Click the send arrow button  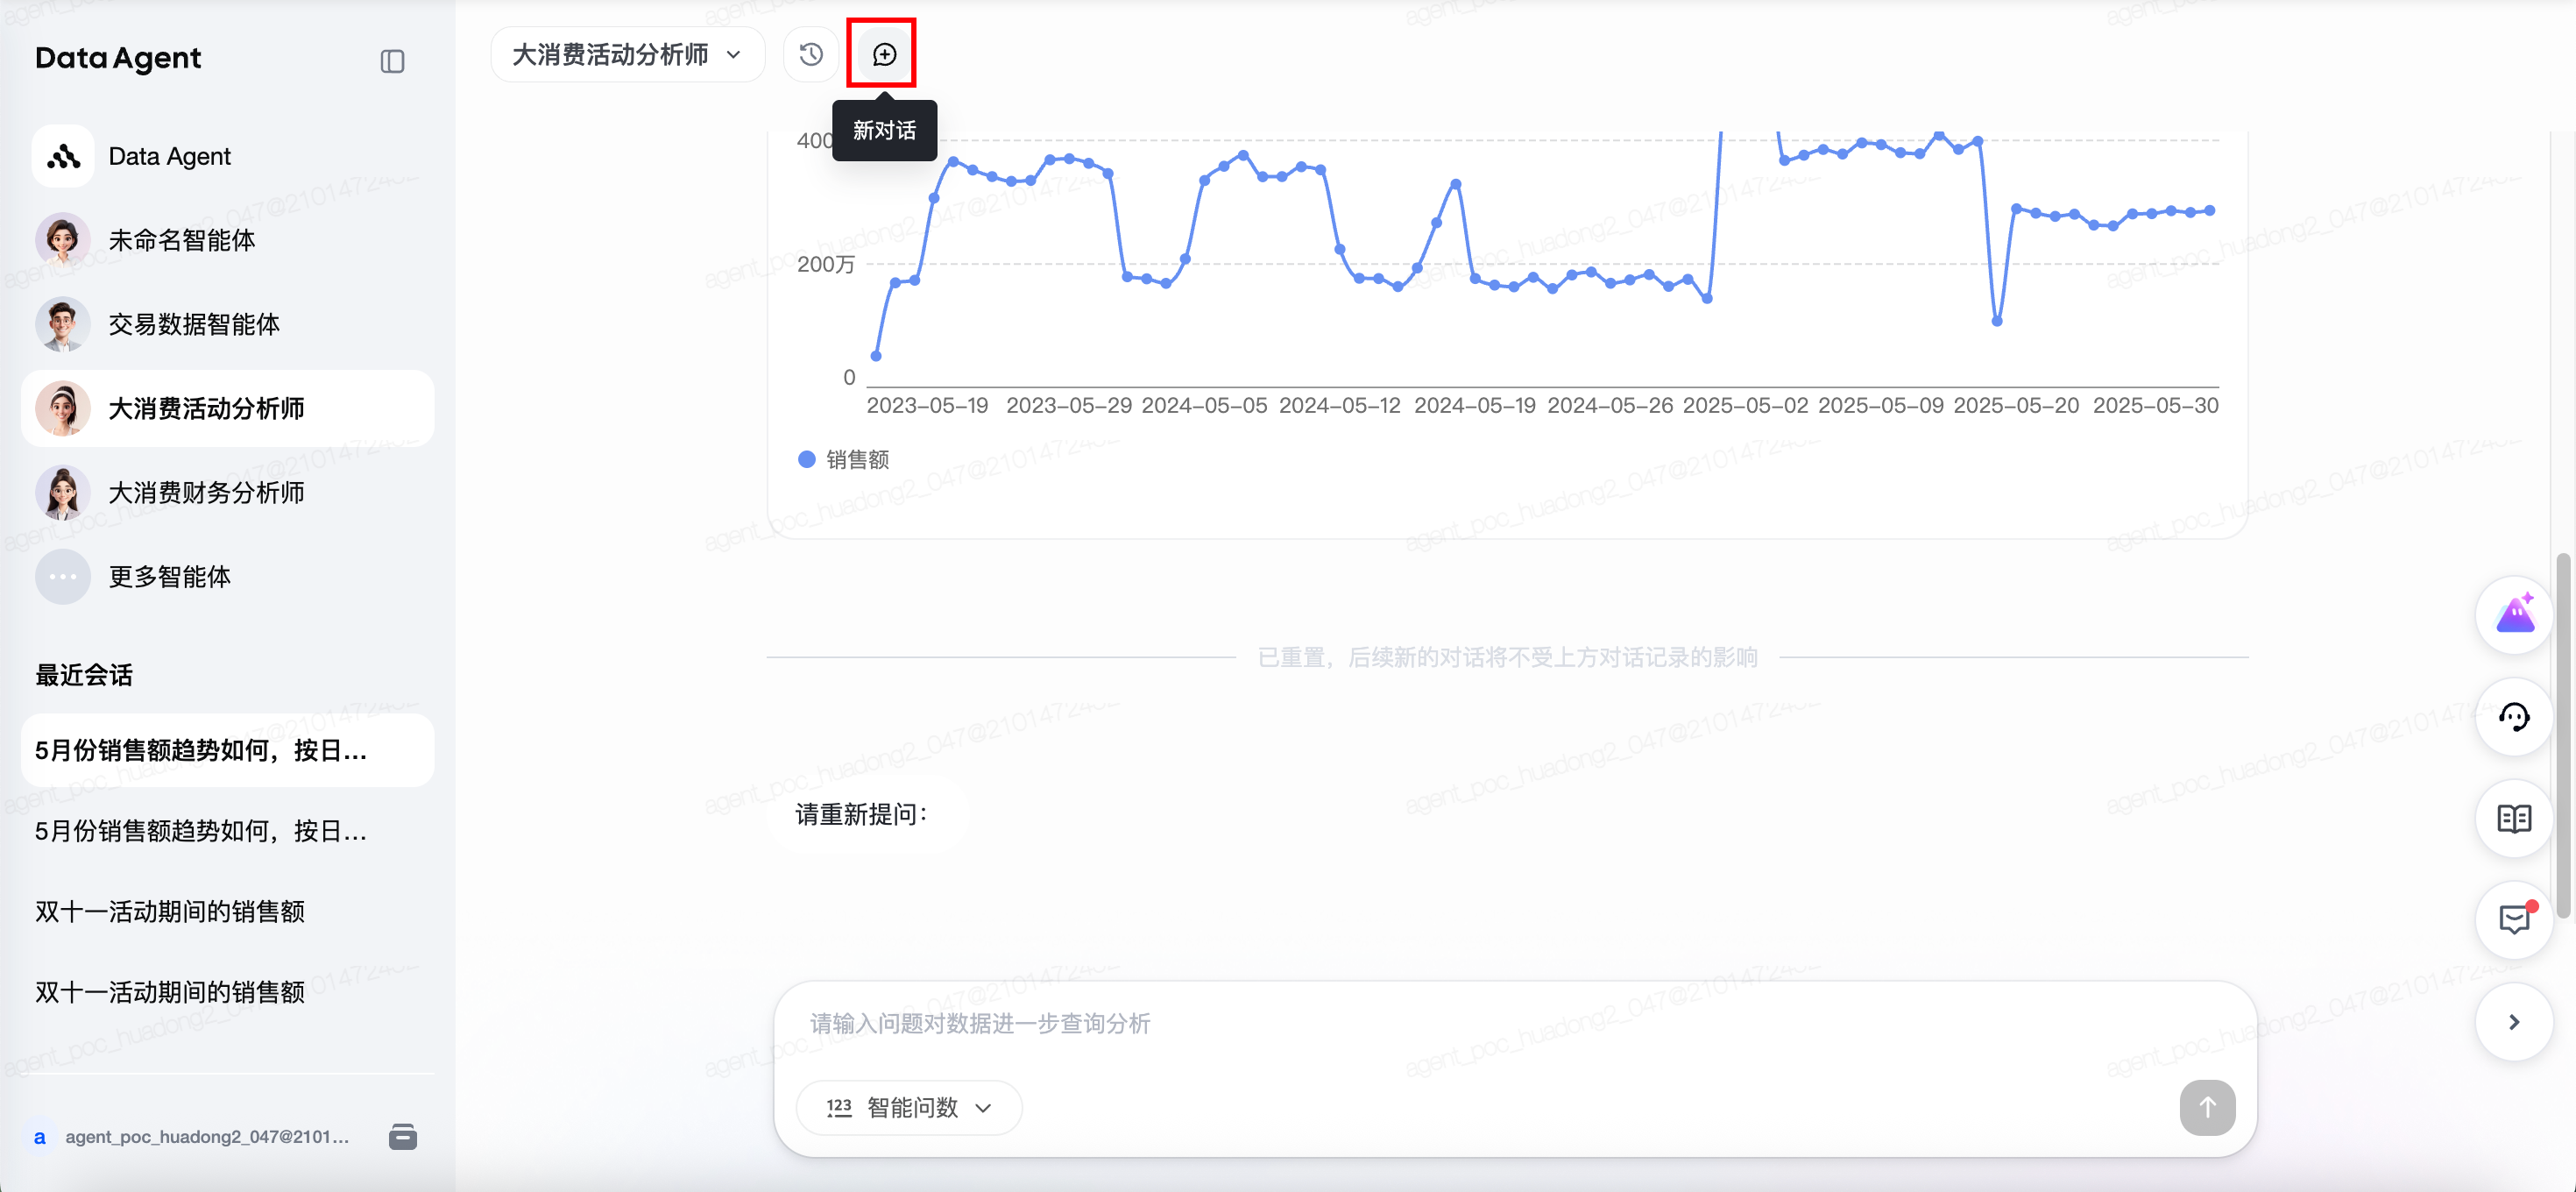pyautogui.click(x=2206, y=1107)
